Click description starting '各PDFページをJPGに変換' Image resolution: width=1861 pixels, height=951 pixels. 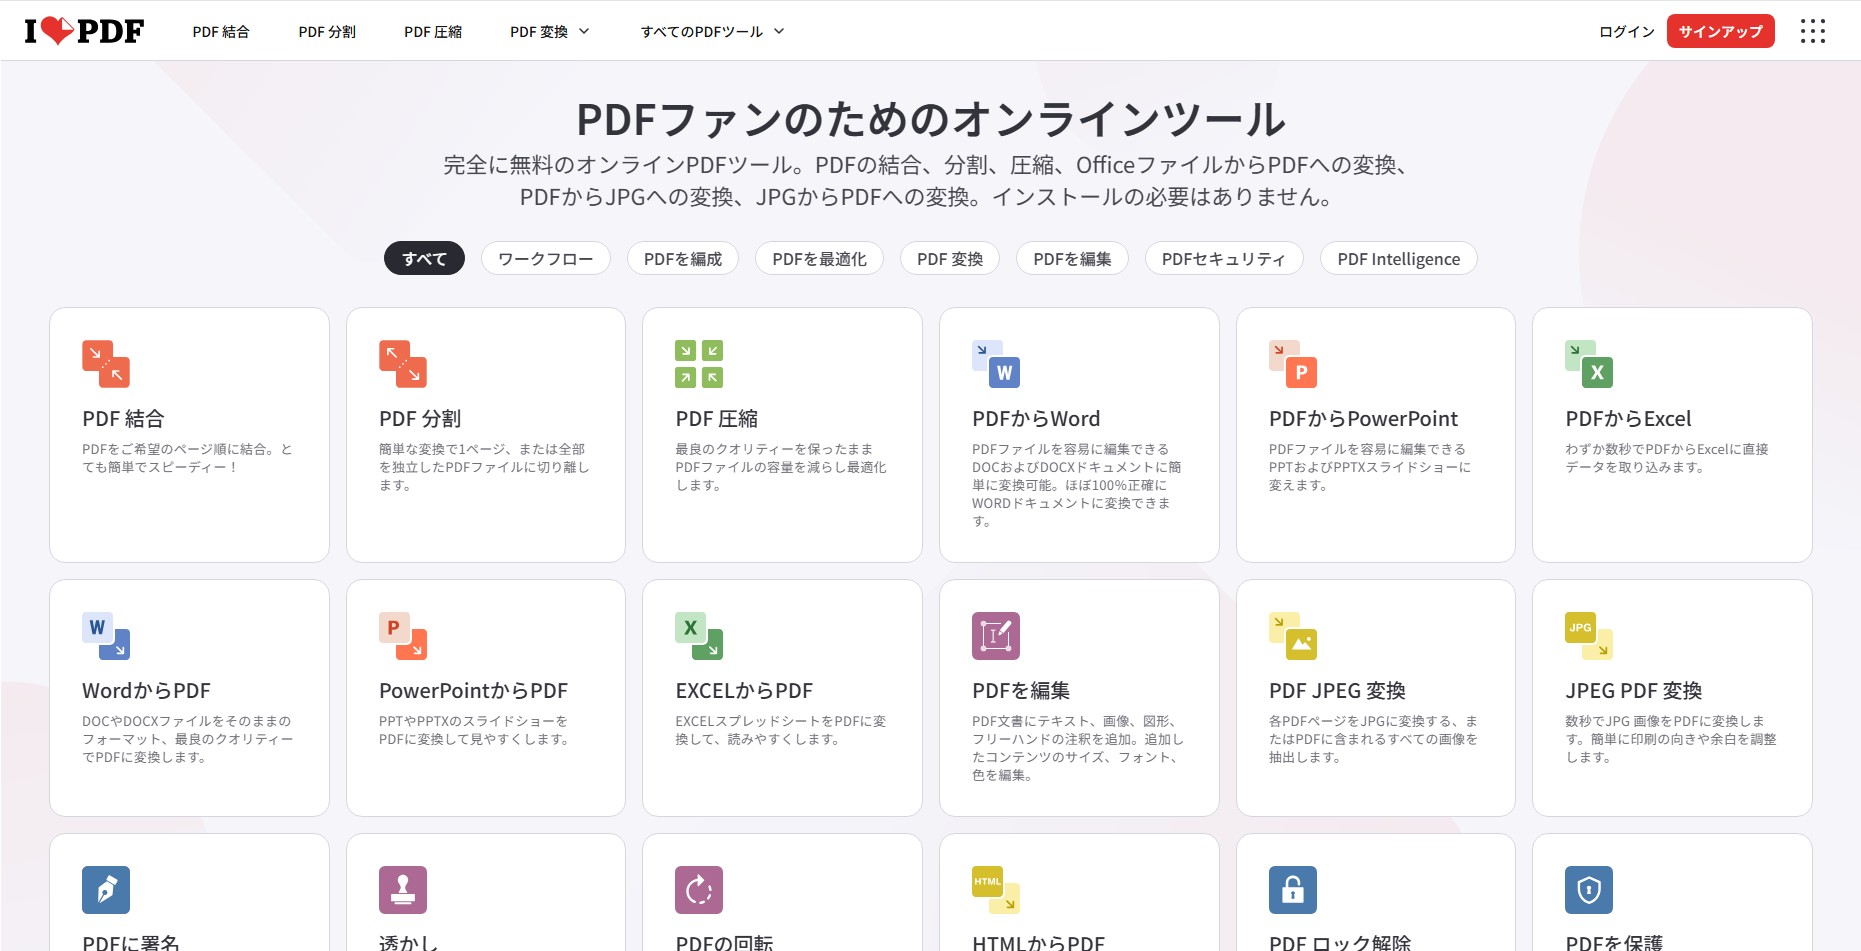tap(1373, 739)
